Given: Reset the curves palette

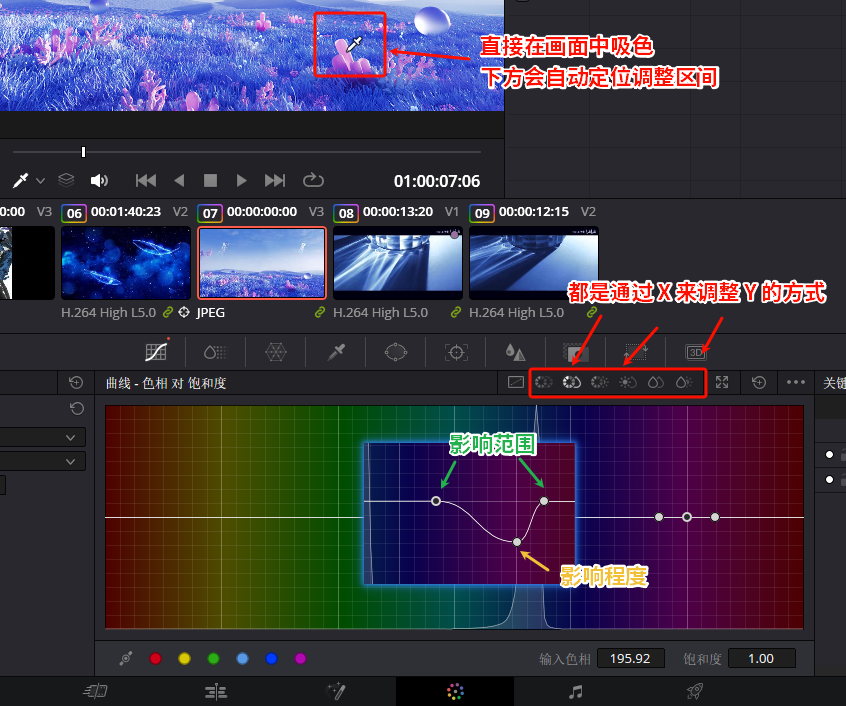Looking at the screenshot, I should tap(759, 382).
